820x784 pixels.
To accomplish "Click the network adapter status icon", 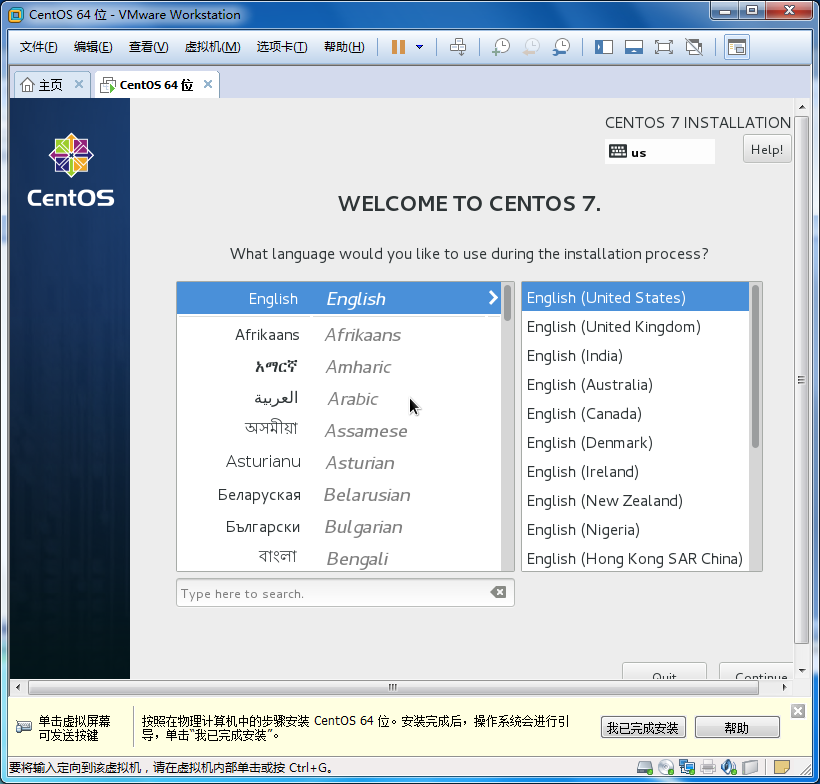I will coord(687,768).
